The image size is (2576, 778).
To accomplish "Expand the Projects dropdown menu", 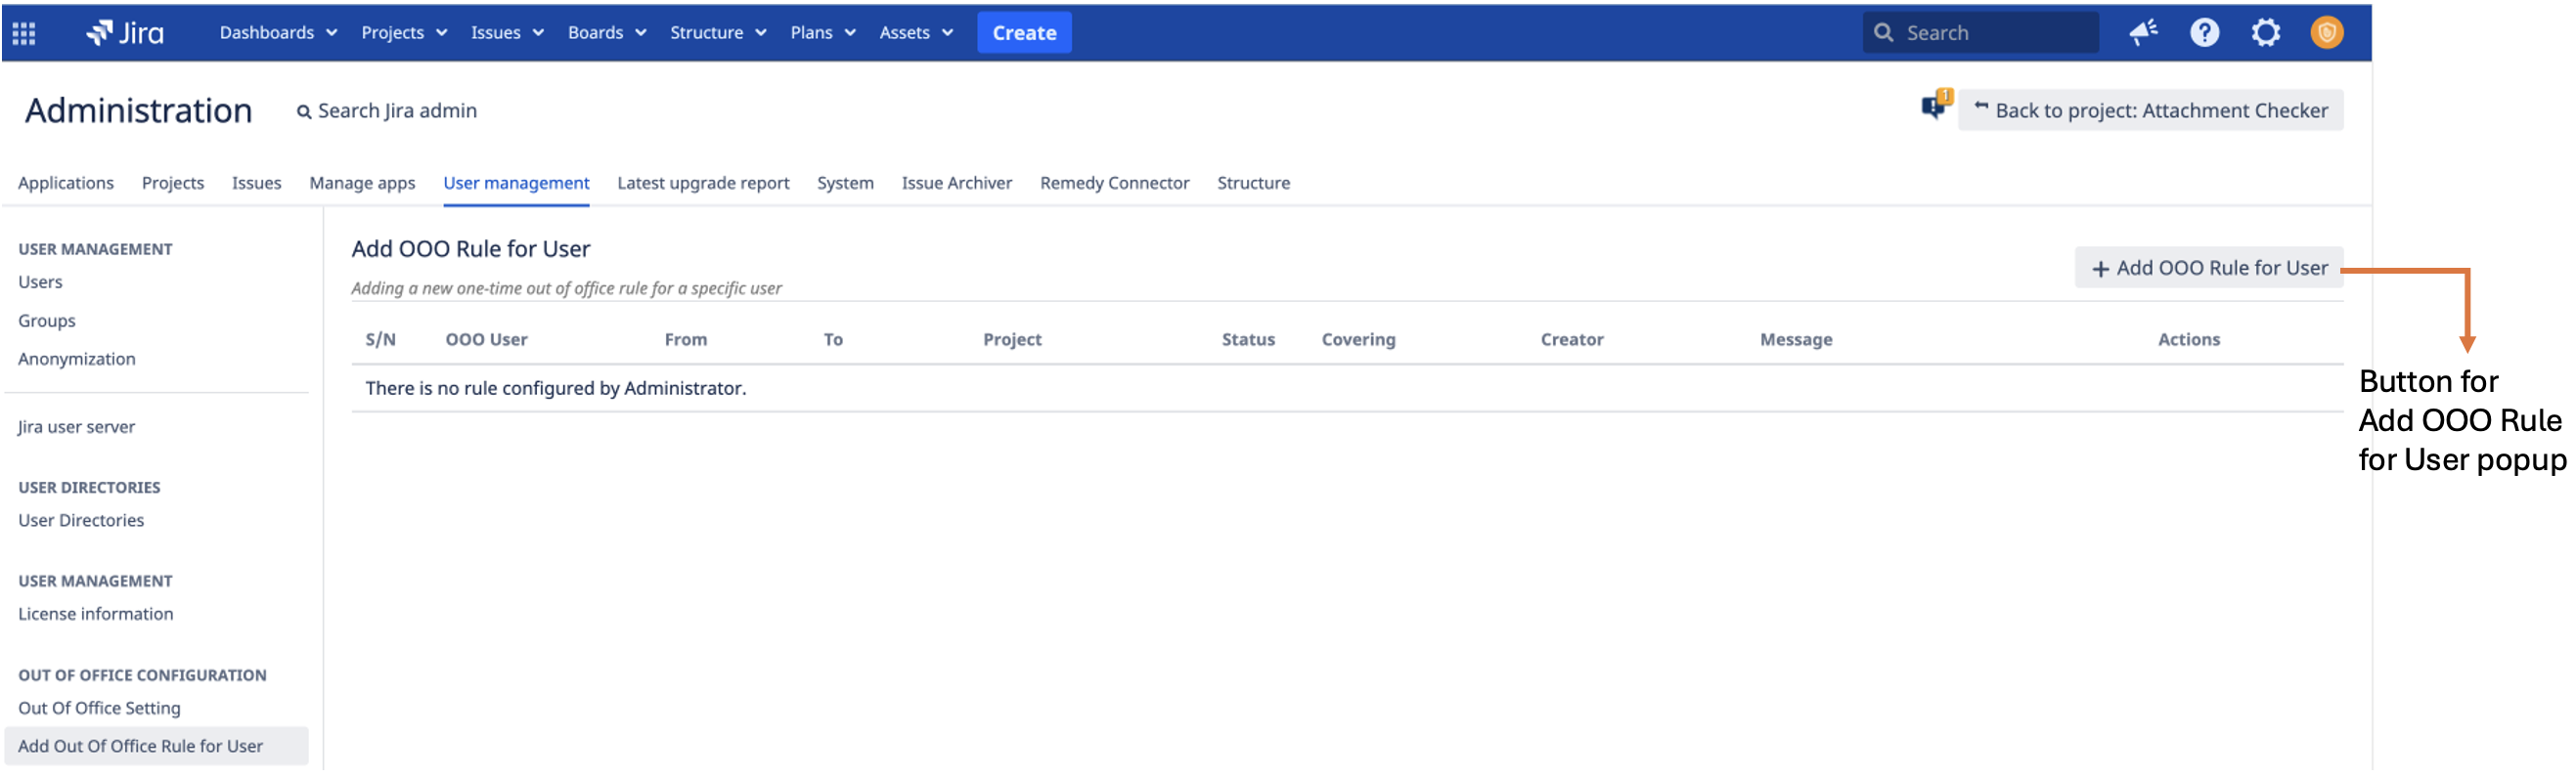I will point(403,33).
